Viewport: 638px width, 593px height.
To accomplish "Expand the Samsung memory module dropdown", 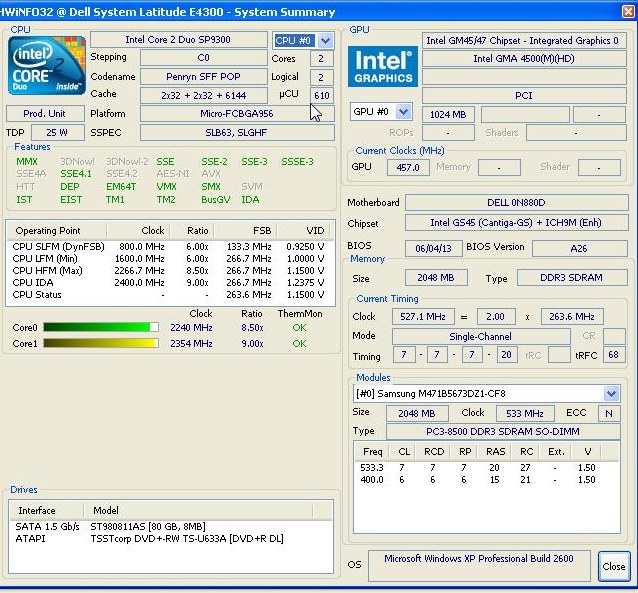I will coord(611,393).
